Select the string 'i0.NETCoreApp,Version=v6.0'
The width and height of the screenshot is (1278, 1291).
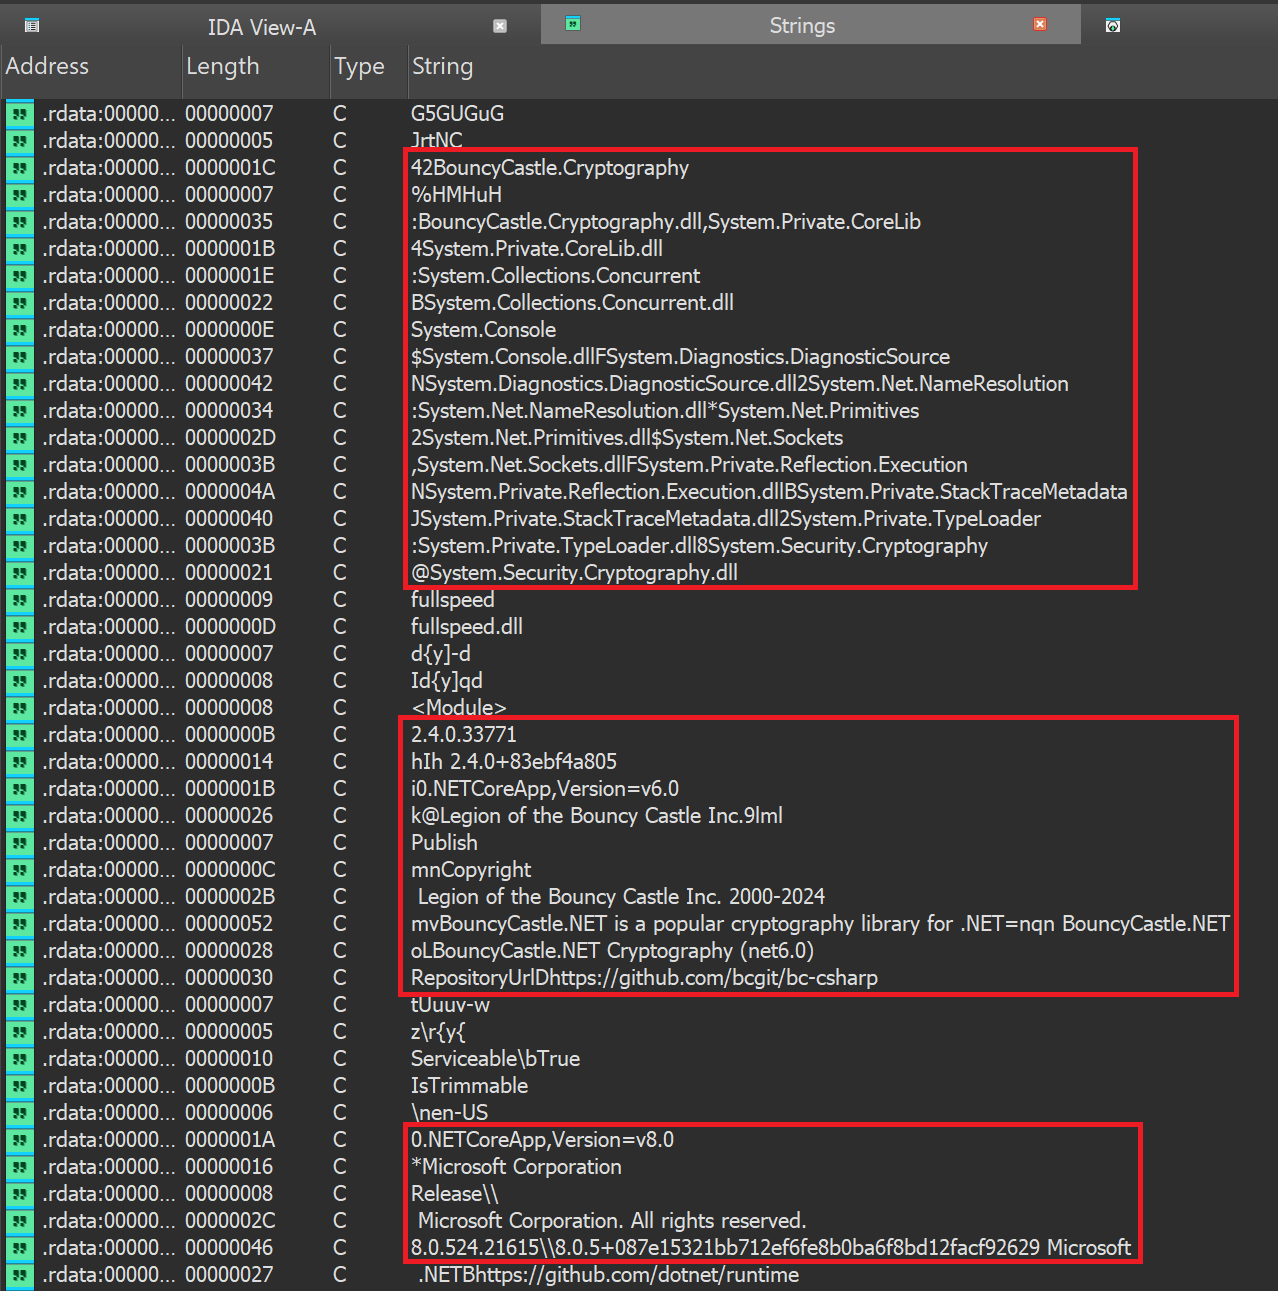pyautogui.click(x=545, y=789)
